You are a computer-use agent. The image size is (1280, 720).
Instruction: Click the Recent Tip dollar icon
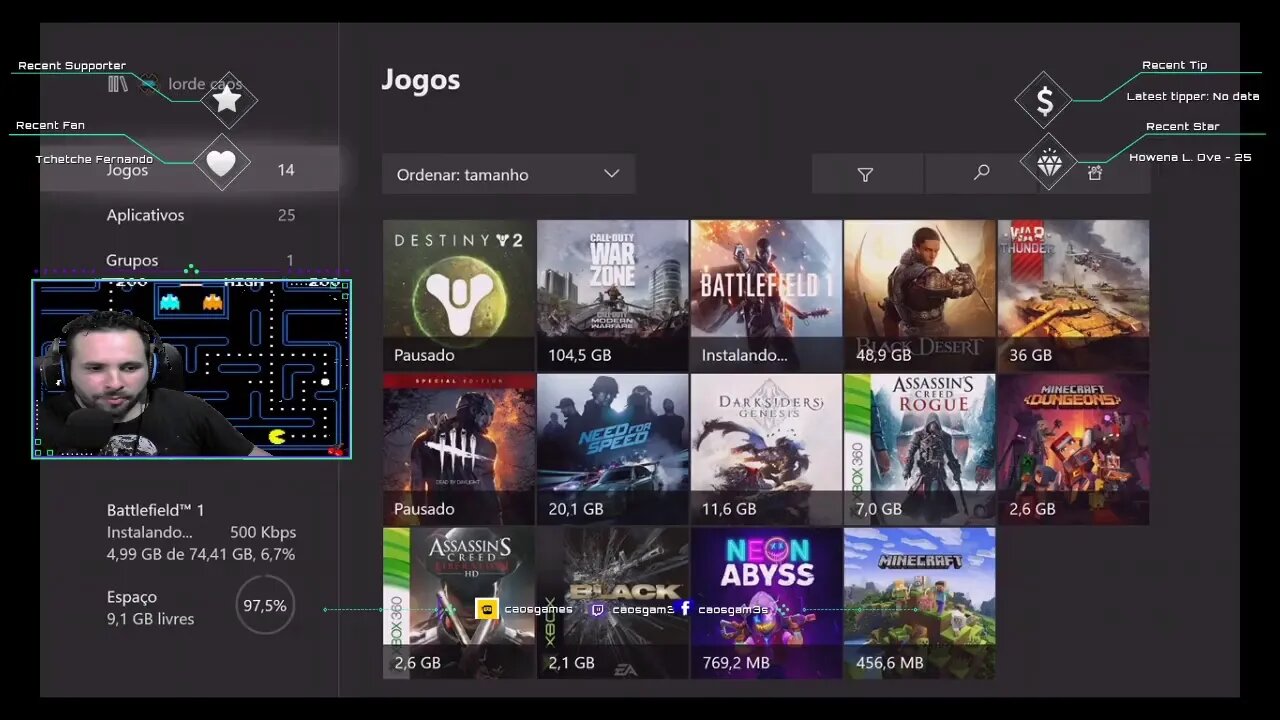1044,100
